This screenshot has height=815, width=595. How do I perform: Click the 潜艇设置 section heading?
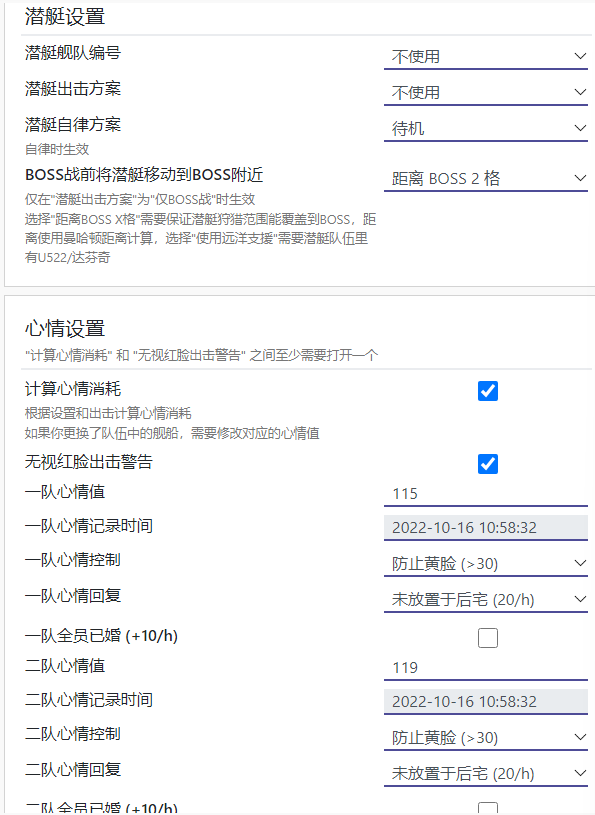(65, 17)
